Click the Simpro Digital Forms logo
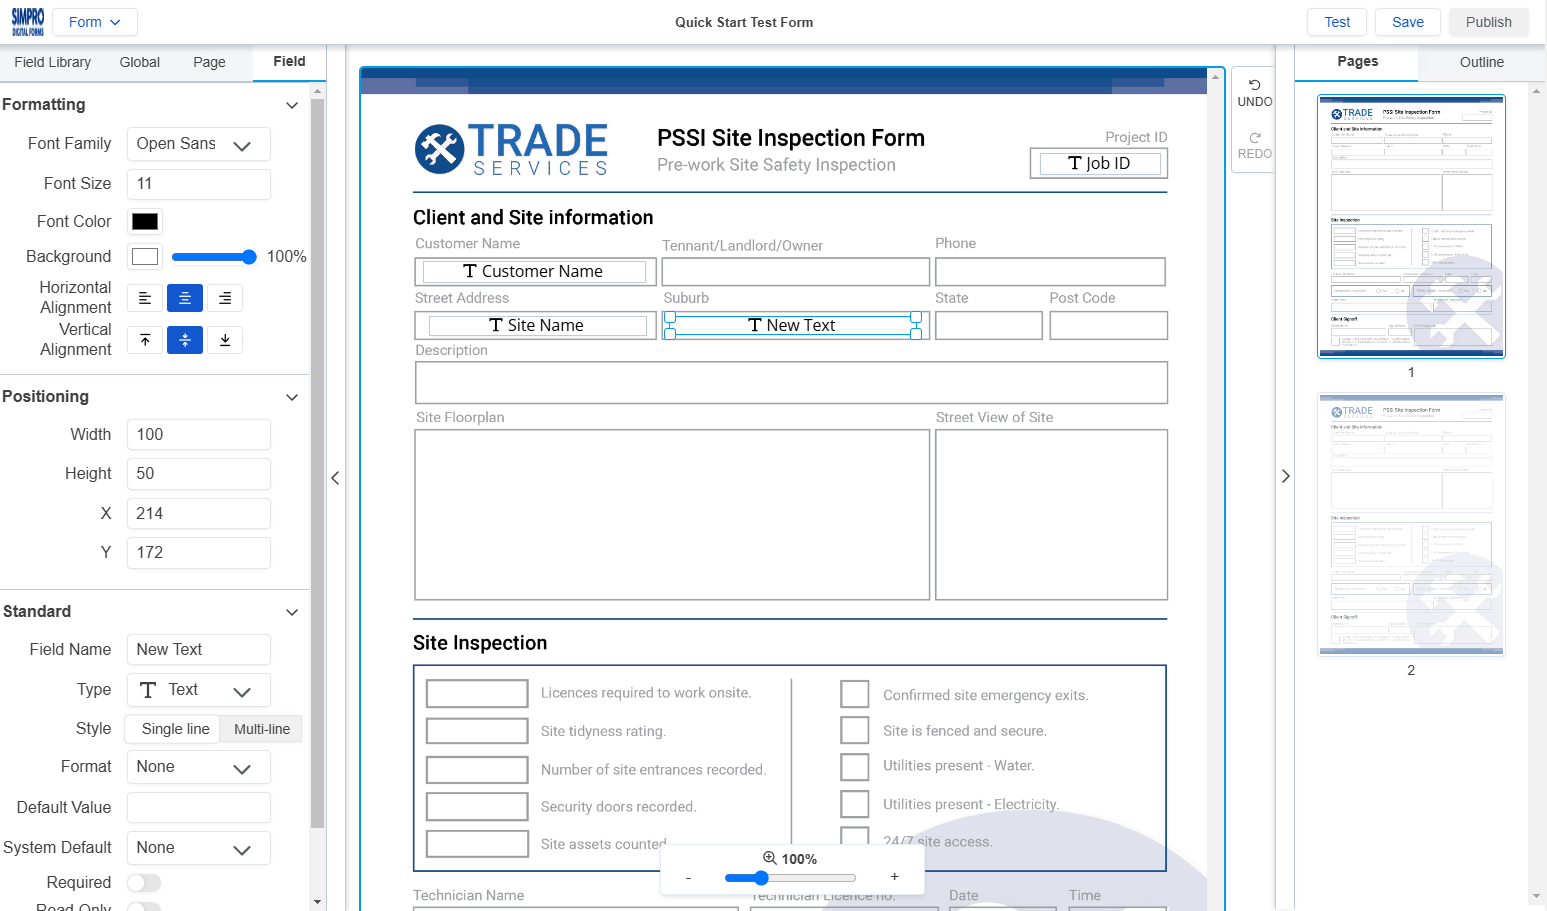Screen dimensions: 1547x911 click(x=28, y=22)
